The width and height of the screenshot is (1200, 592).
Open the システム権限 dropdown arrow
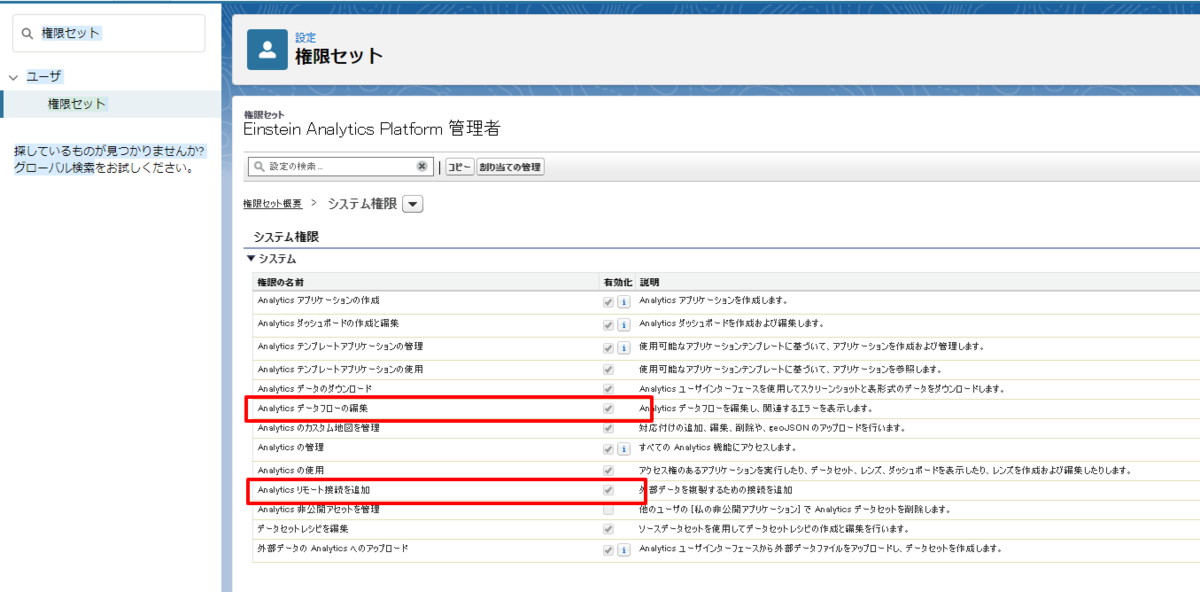pos(413,204)
